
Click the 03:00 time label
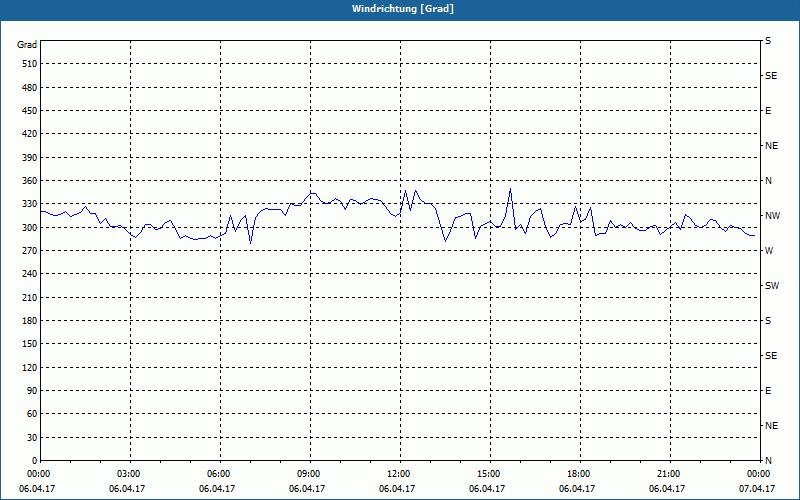pos(128,474)
